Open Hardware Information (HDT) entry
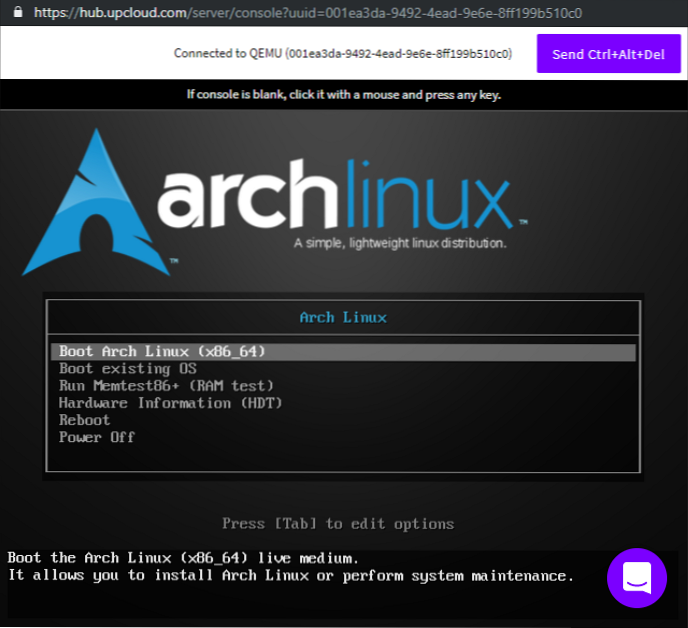Image resolution: width=688 pixels, height=628 pixels. [171, 403]
